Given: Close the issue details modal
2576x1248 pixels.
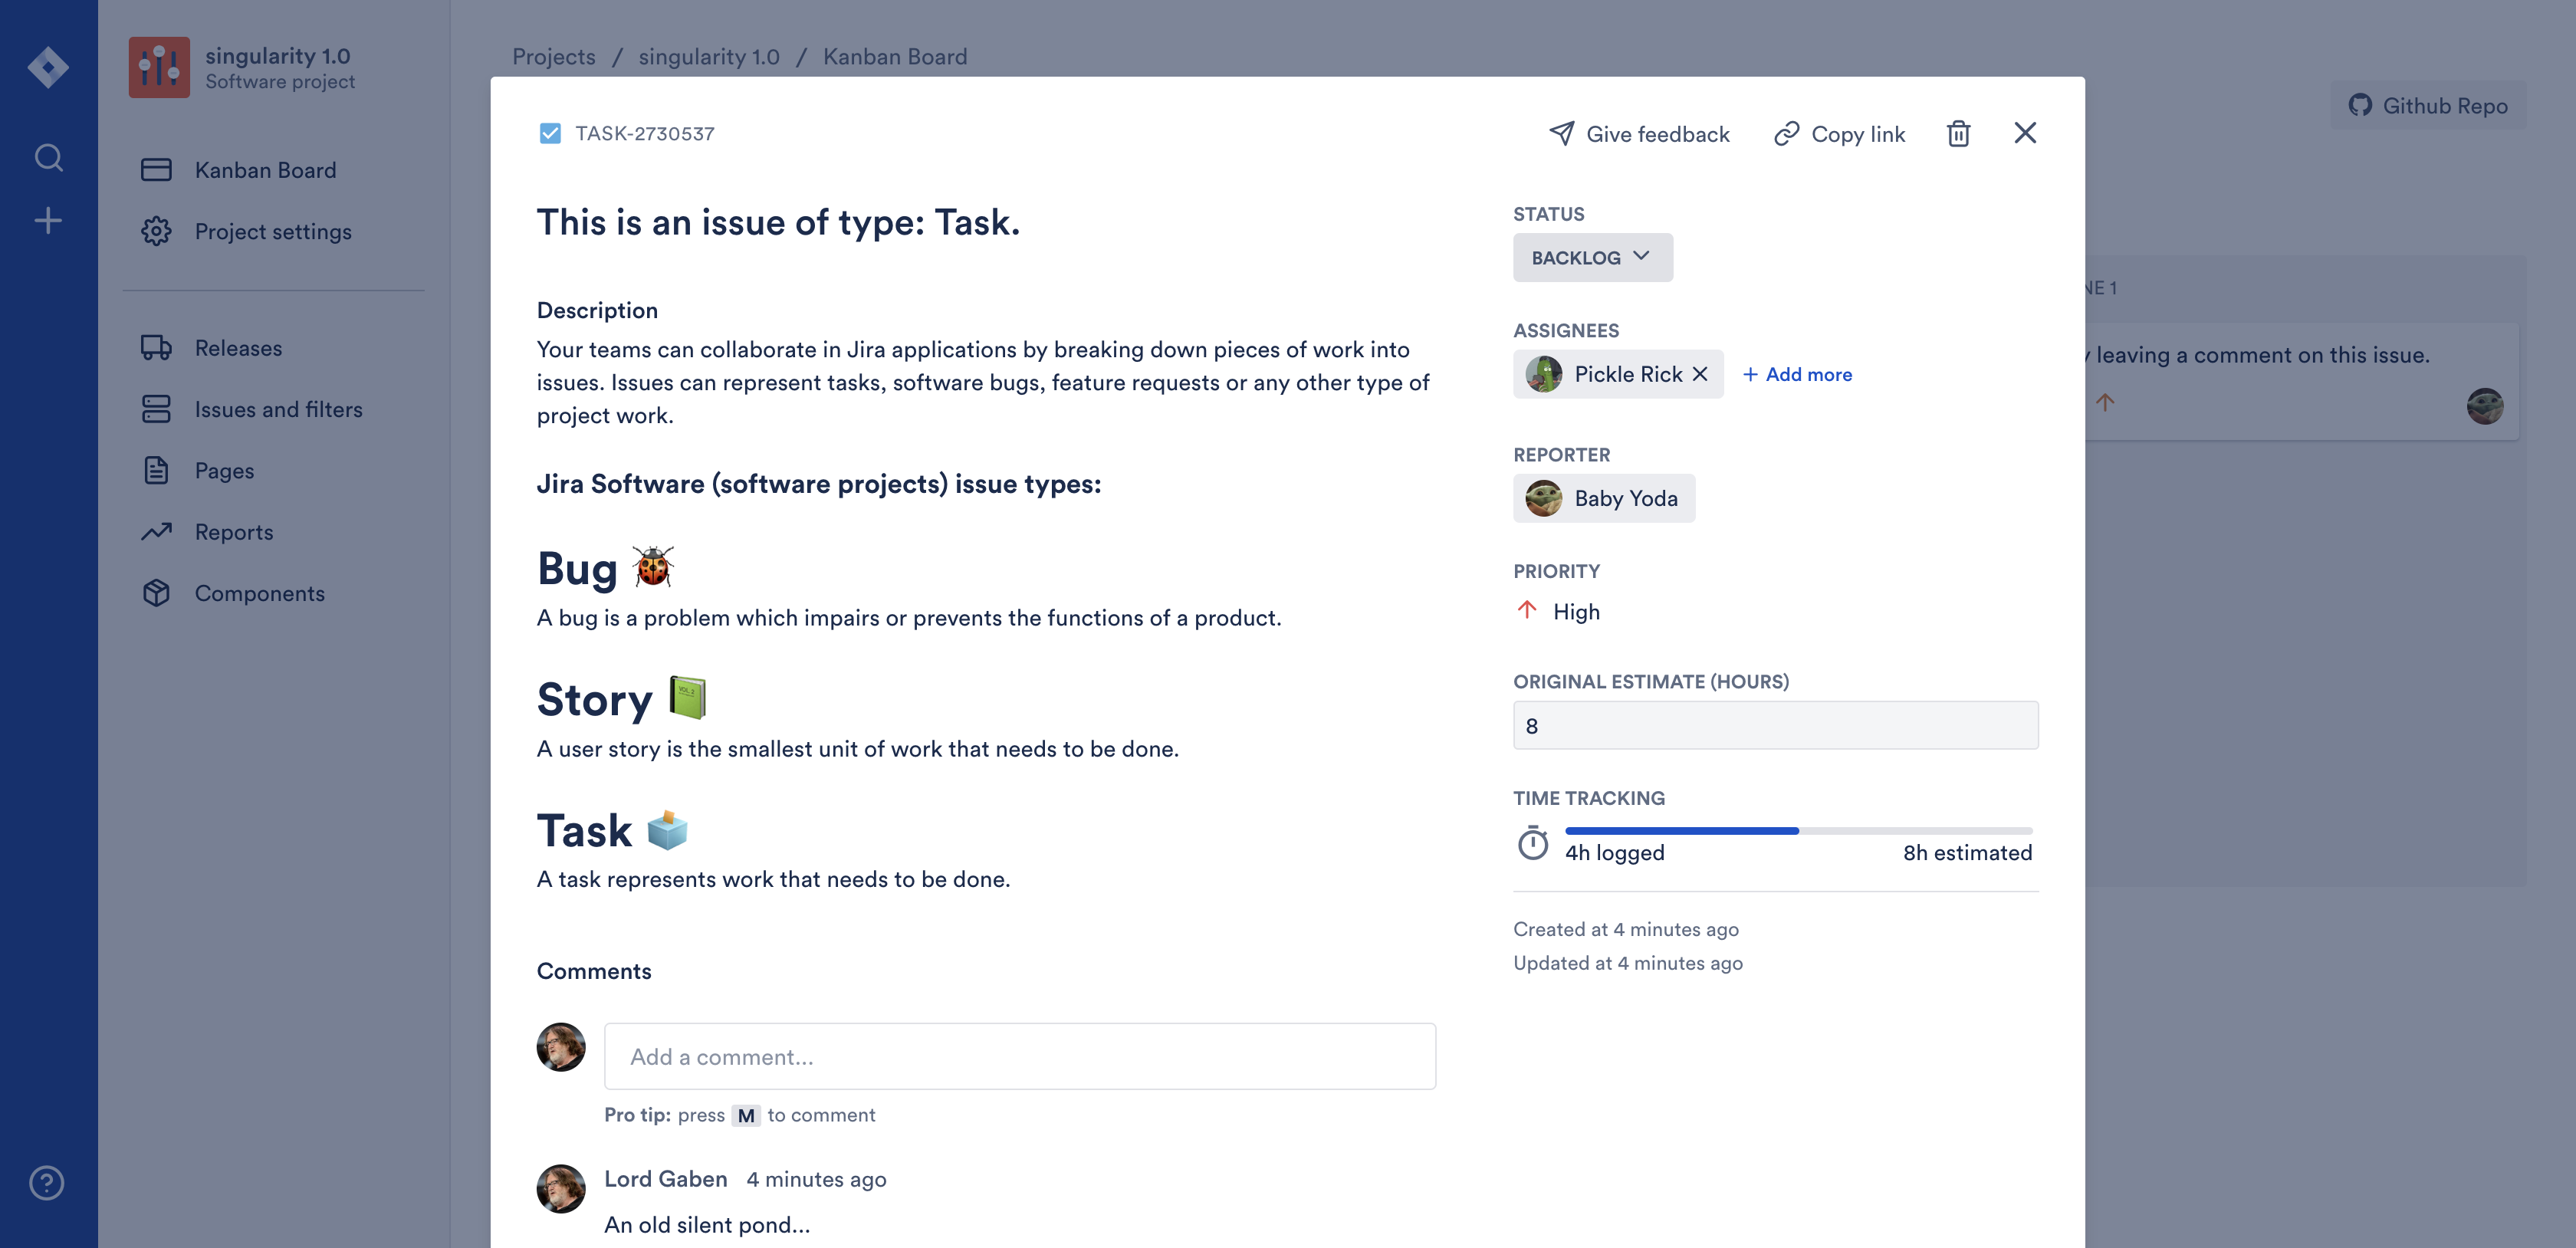Looking at the screenshot, I should click(2024, 133).
